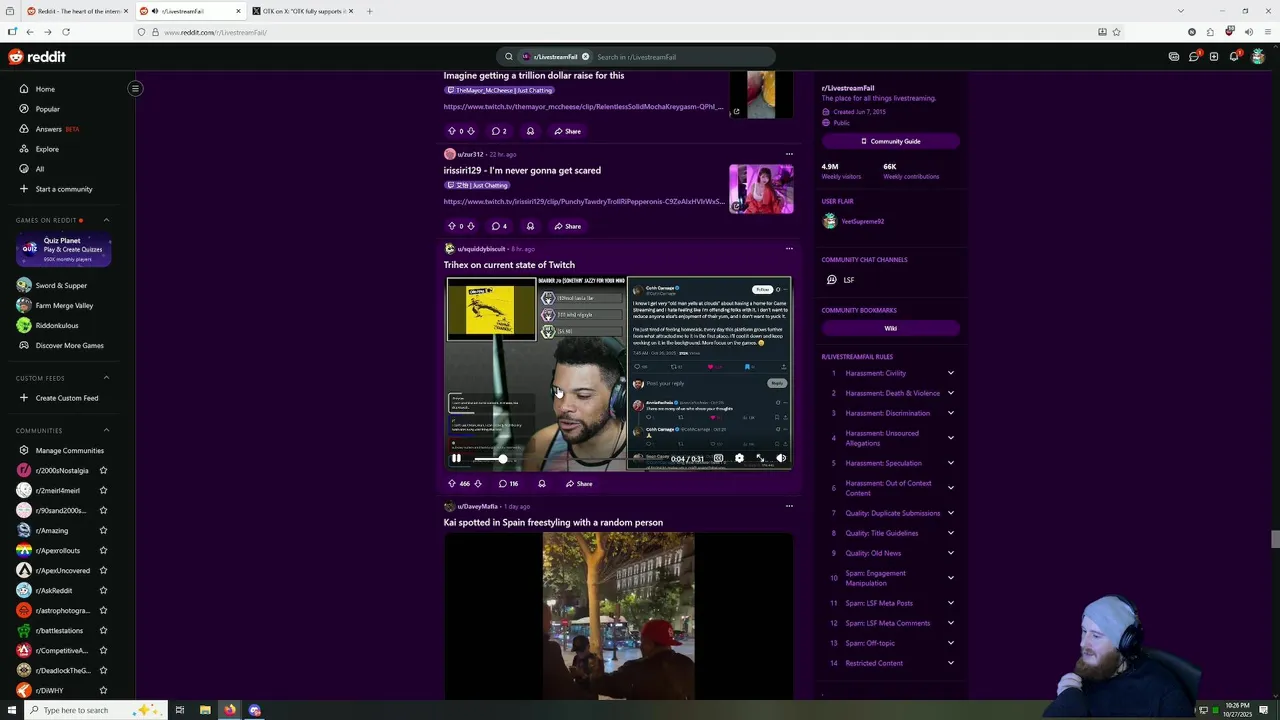
Task: Click the Create post plus icon
Action: [1214, 57]
